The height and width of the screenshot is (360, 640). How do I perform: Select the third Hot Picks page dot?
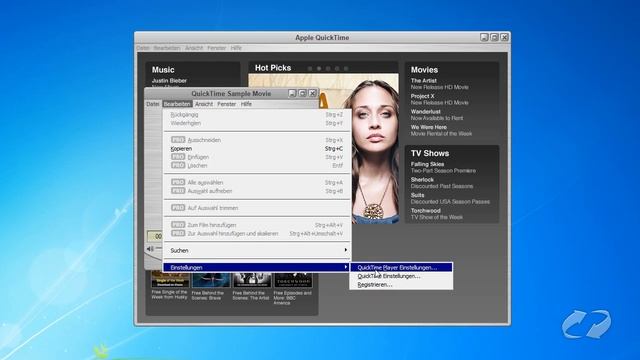pyautogui.click(x=328, y=69)
